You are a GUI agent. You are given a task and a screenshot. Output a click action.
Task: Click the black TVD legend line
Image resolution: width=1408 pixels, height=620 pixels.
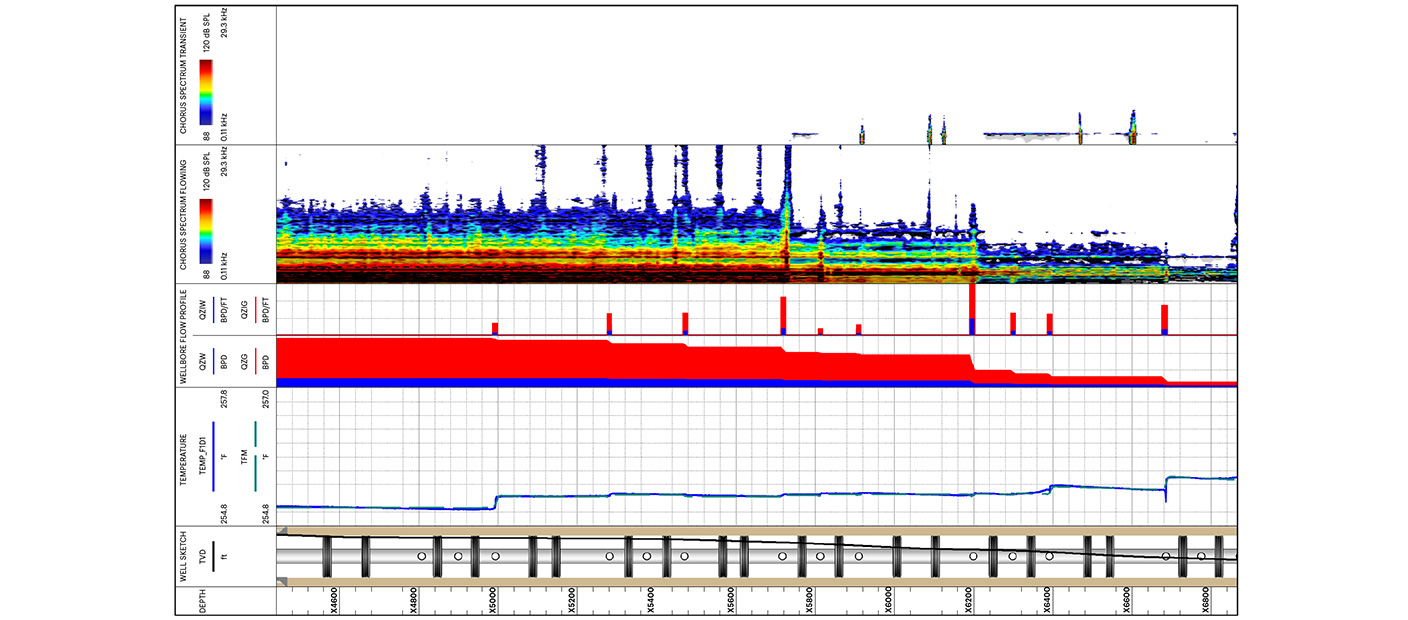[214, 556]
